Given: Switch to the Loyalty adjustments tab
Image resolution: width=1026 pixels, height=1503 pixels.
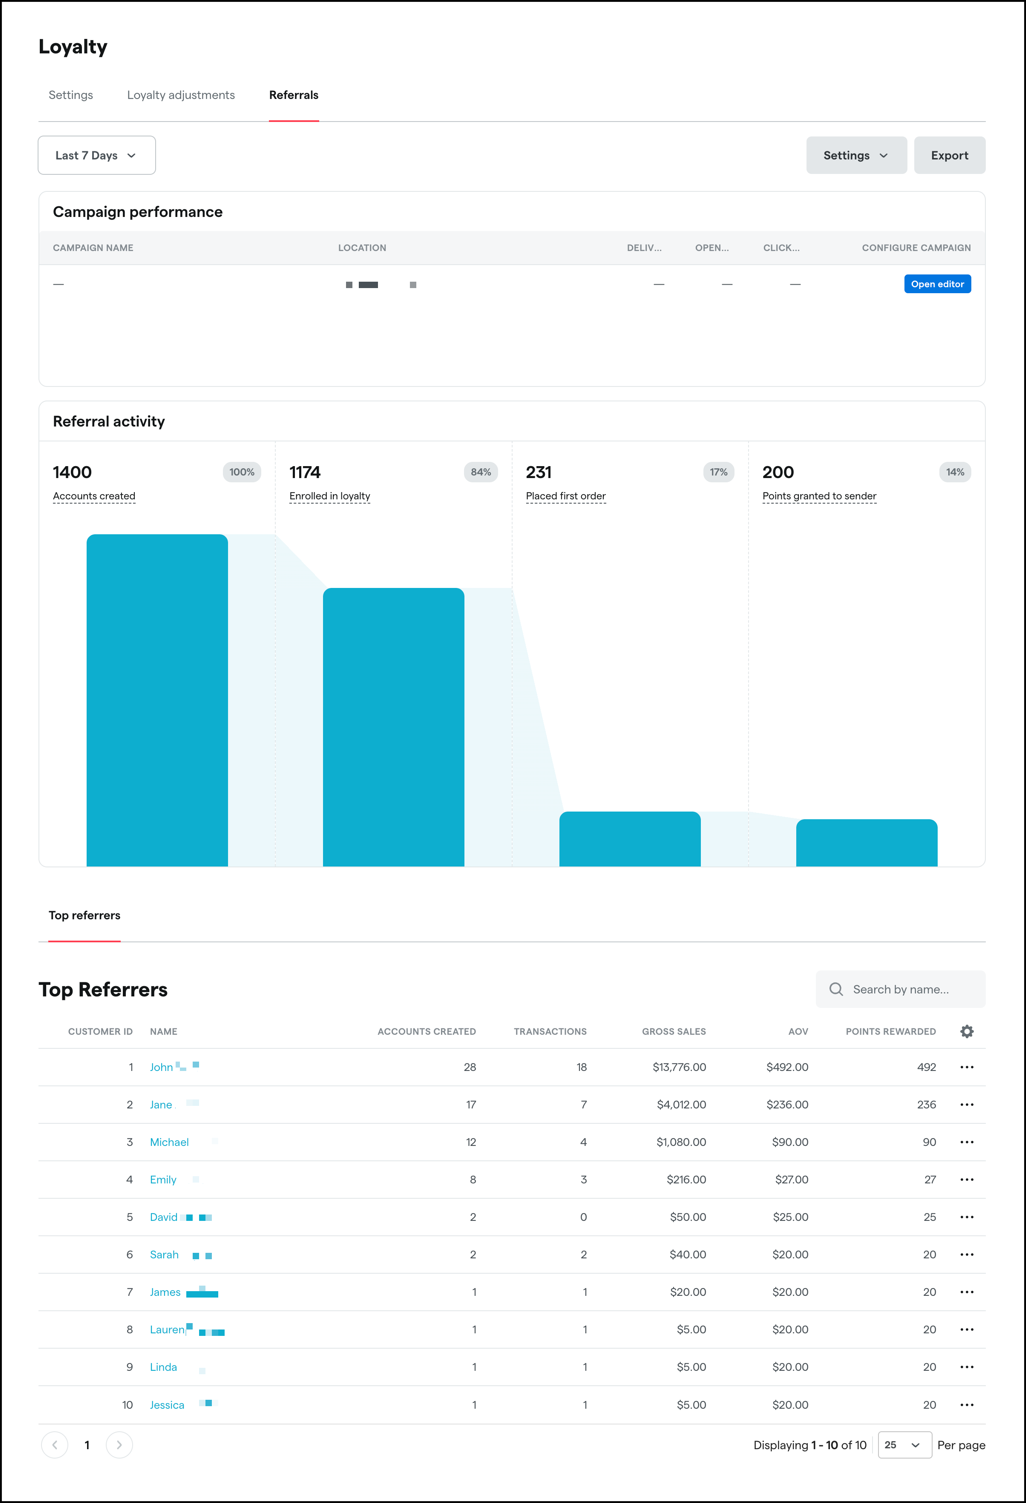Looking at the screenshot, I should pos(181,95).
